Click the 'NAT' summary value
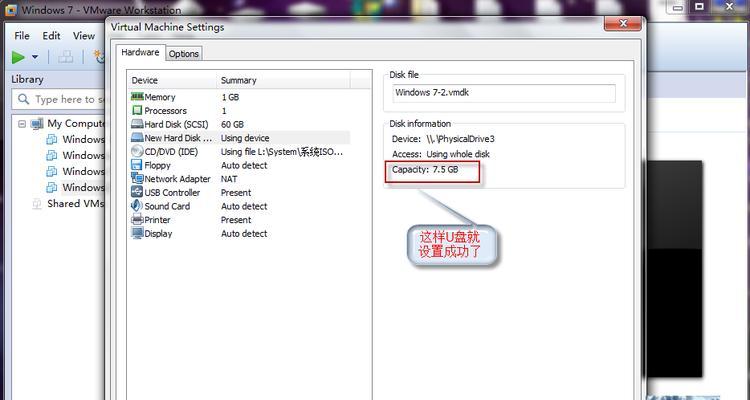The image size is (750, 400). [229, 179]
